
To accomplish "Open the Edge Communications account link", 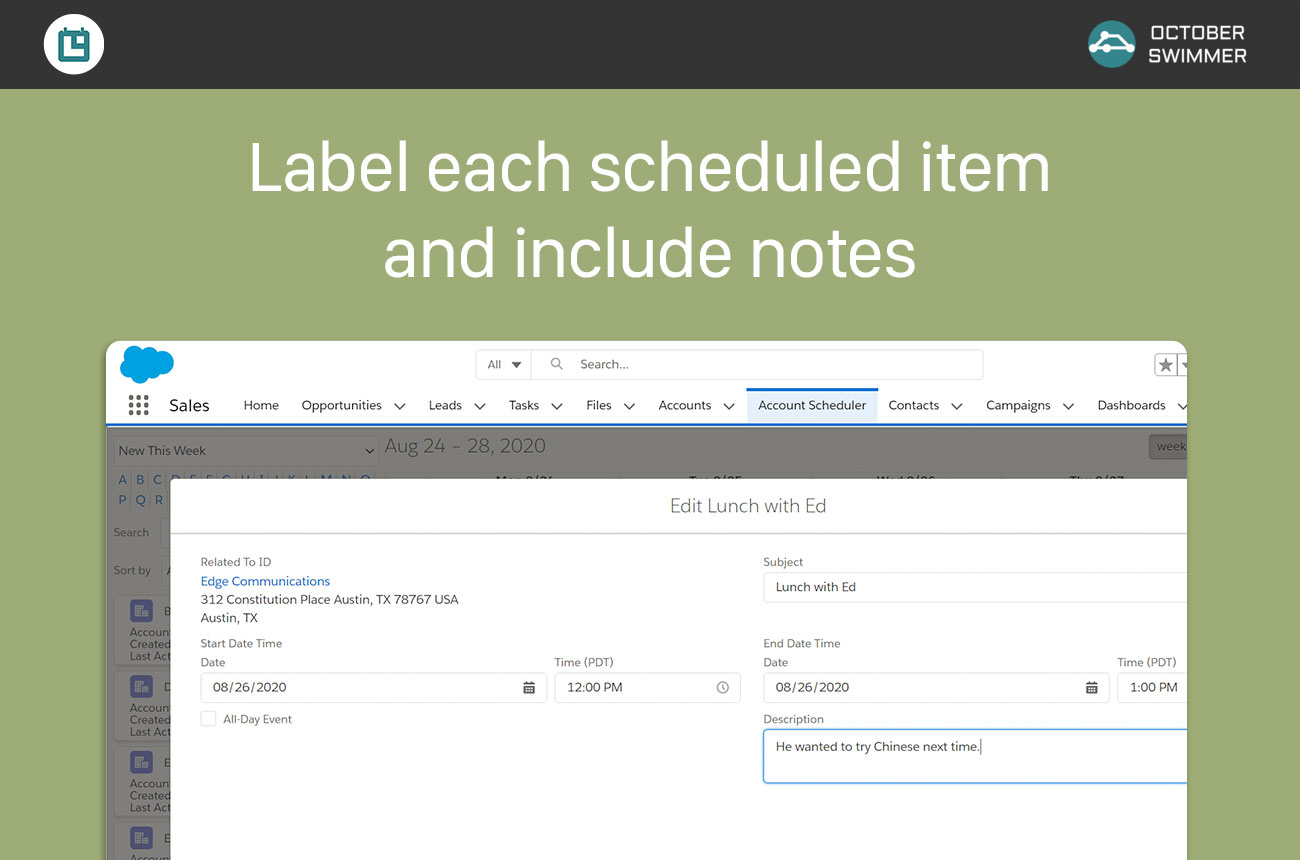I will (x=265, y=581).
